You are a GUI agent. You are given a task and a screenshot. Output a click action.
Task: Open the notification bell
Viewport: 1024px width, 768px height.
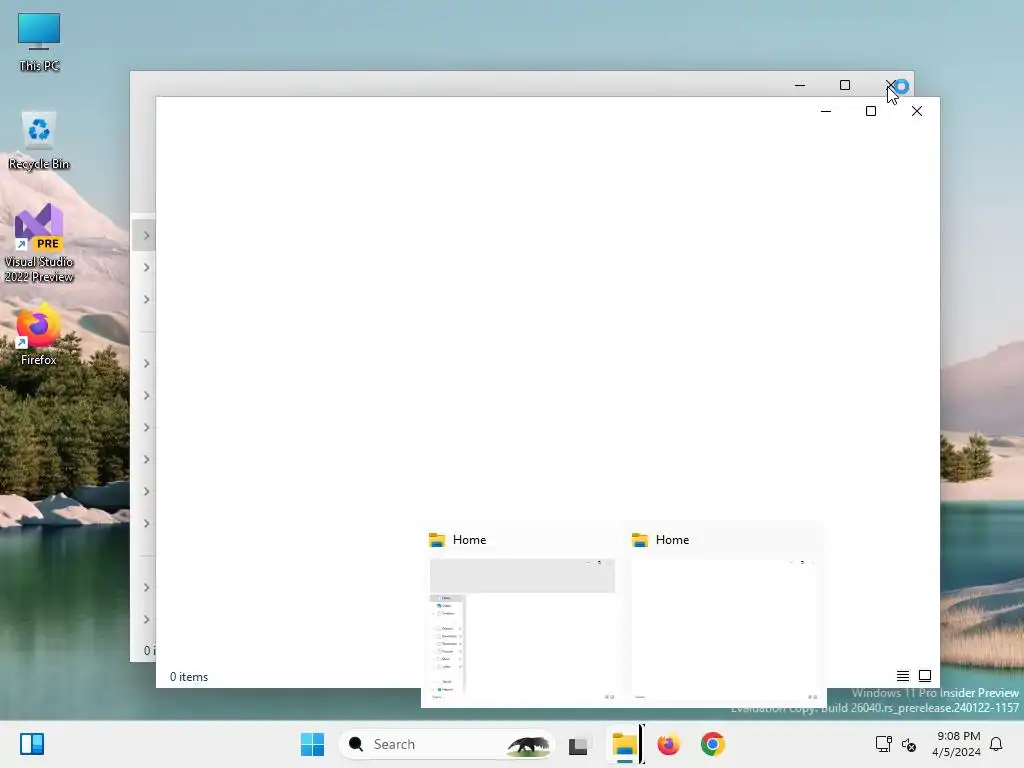coord(996,744)
